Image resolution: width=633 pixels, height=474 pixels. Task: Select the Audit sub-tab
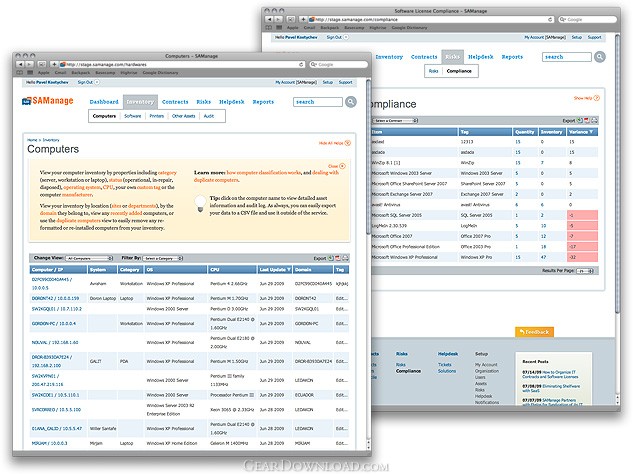tap(209, 116)
